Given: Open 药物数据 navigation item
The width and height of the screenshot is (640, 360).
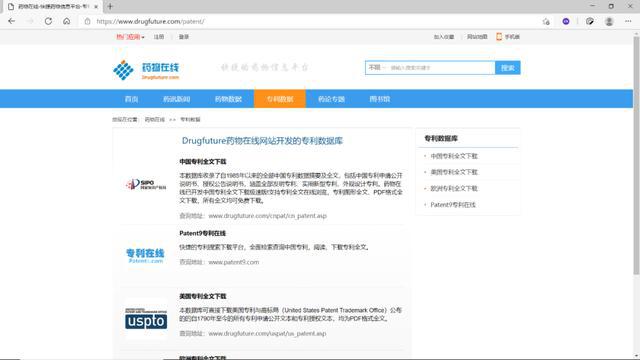Looking at the screenshot, I should pyautogui.click(x=228, y=99).
